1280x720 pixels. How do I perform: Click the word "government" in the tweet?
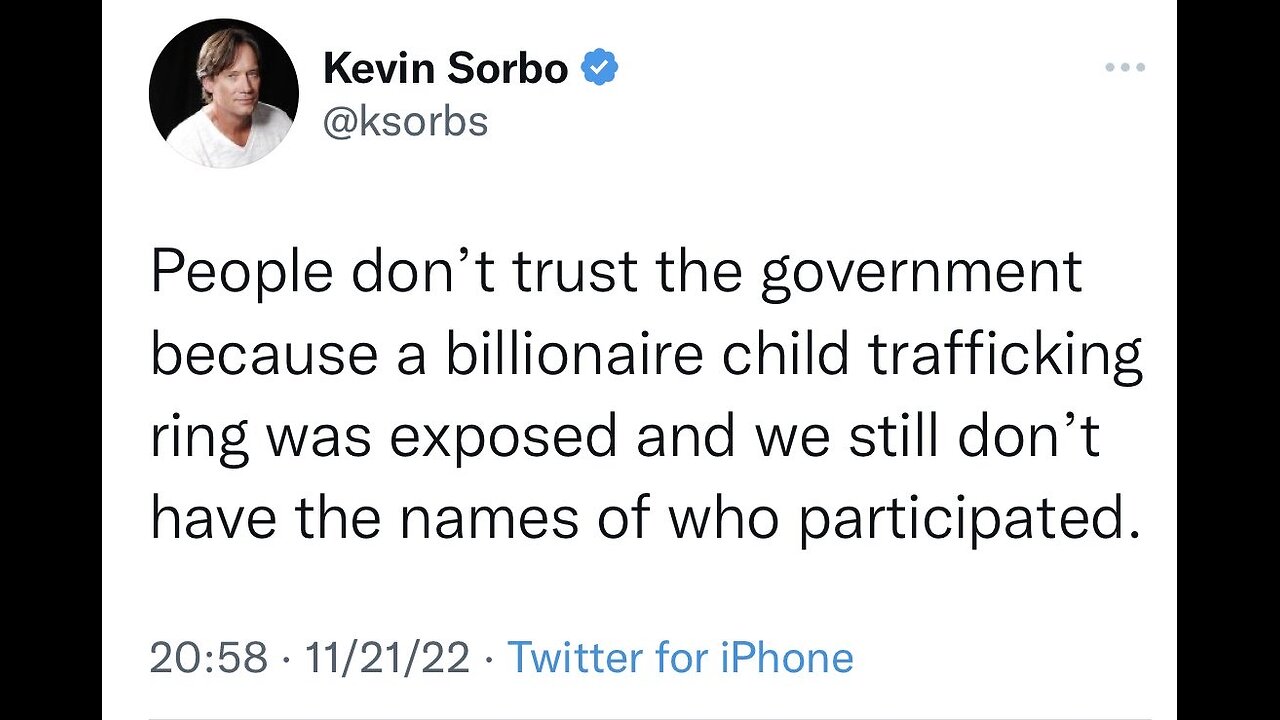(x=921, y=273)
